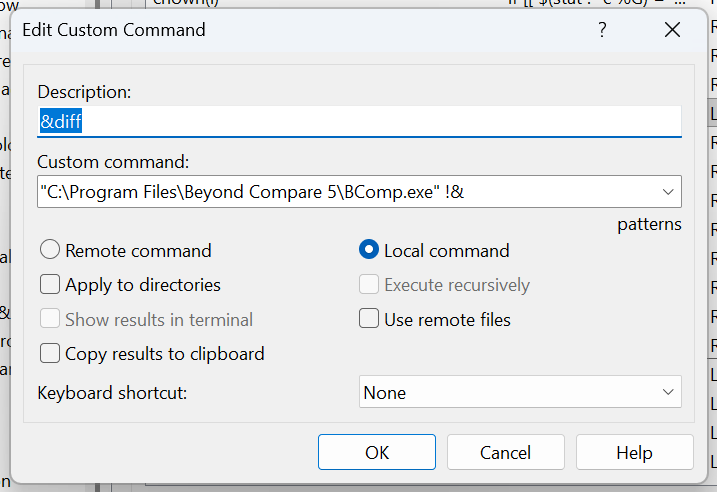
Task: Click the Cancel button
Action: pos(505,453)
